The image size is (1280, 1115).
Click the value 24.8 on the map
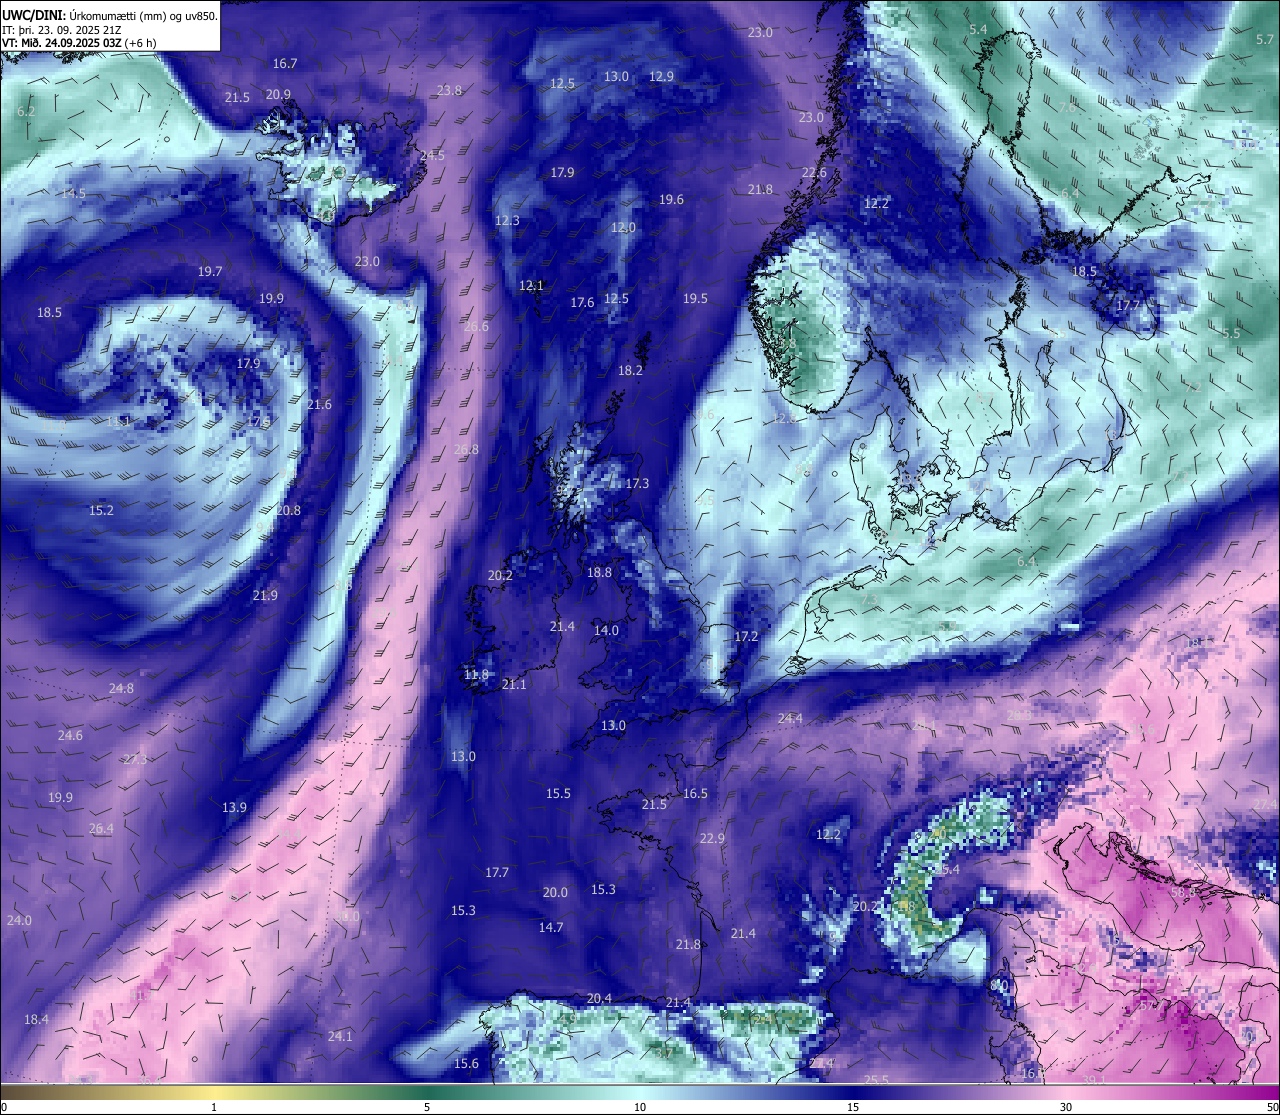121,689
